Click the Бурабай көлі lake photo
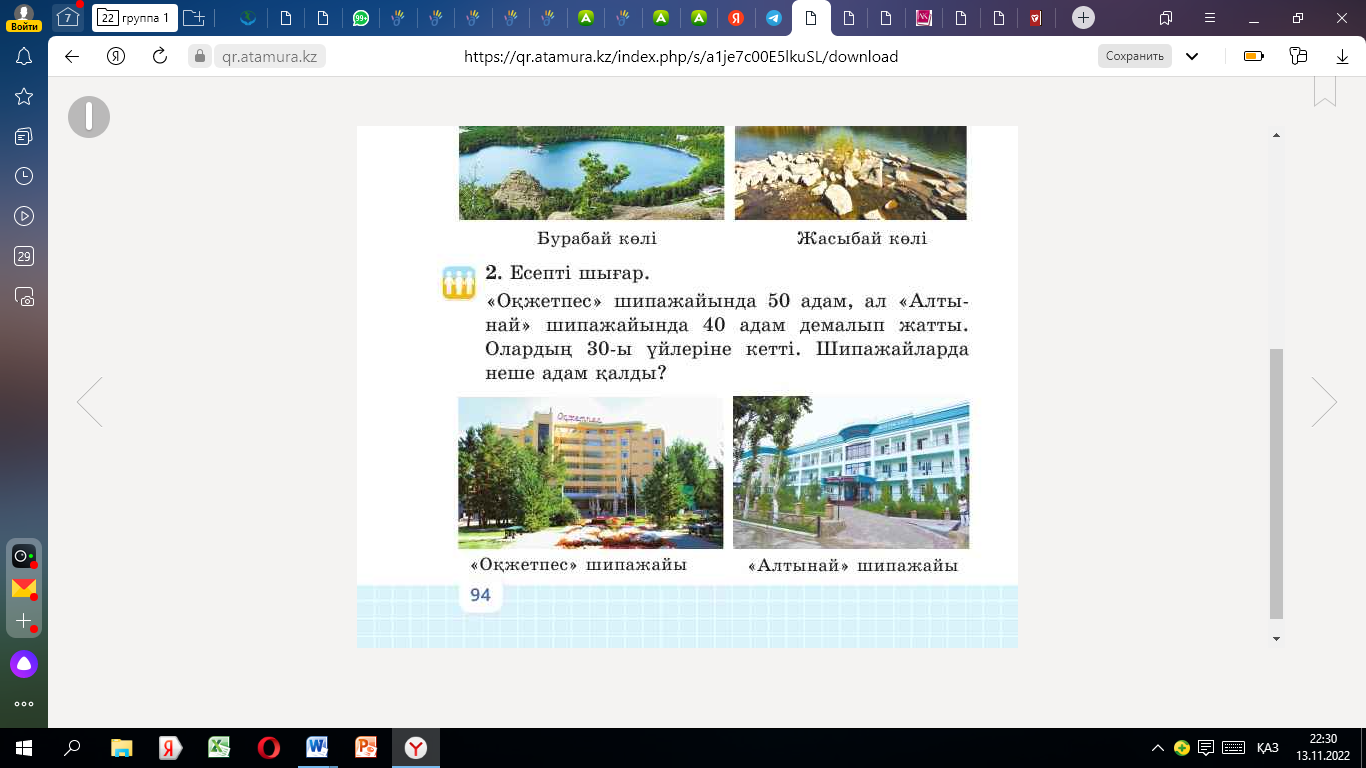Screen dimensions: 1366x768 591,173
